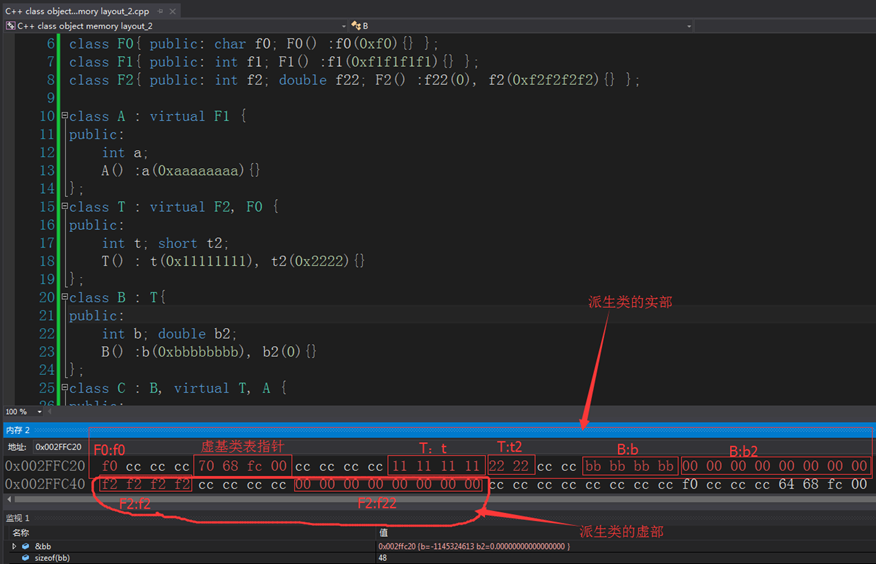Click the T() constructor line
The height and width of the screenshot is (564, 876).
pos(233,261)
